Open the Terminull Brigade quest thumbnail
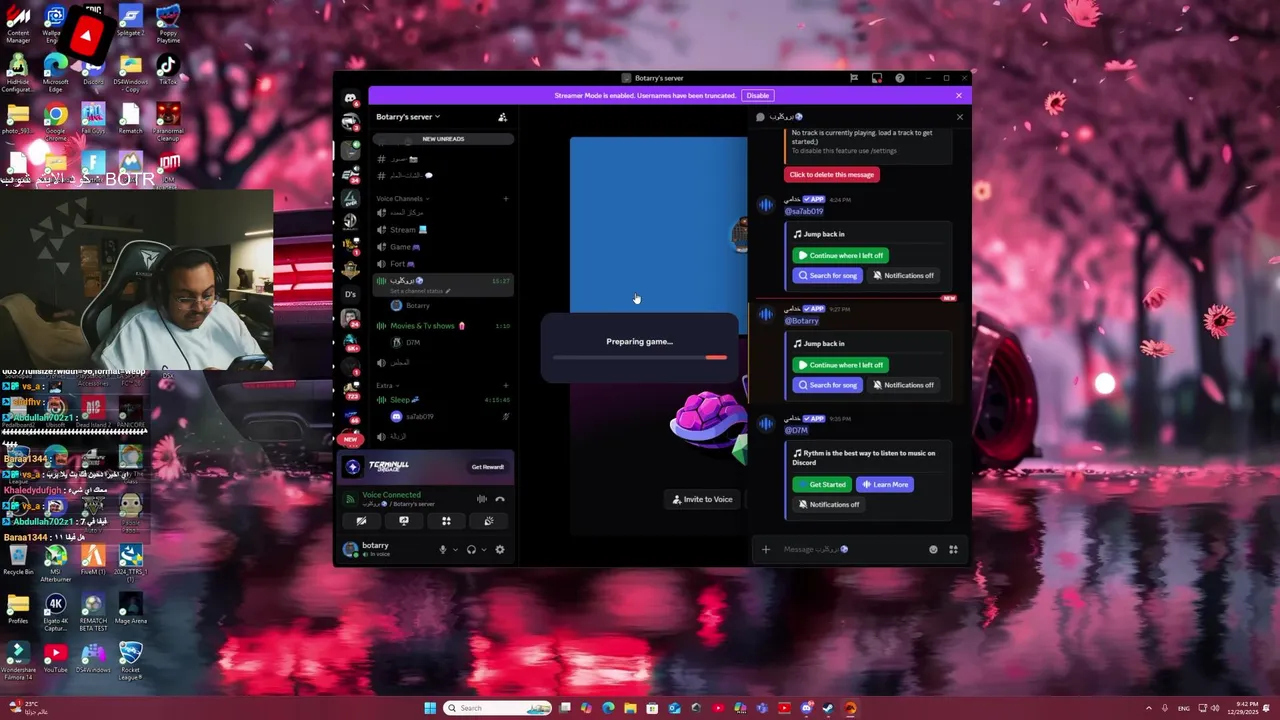1280x720 pixels. [352, 467]
